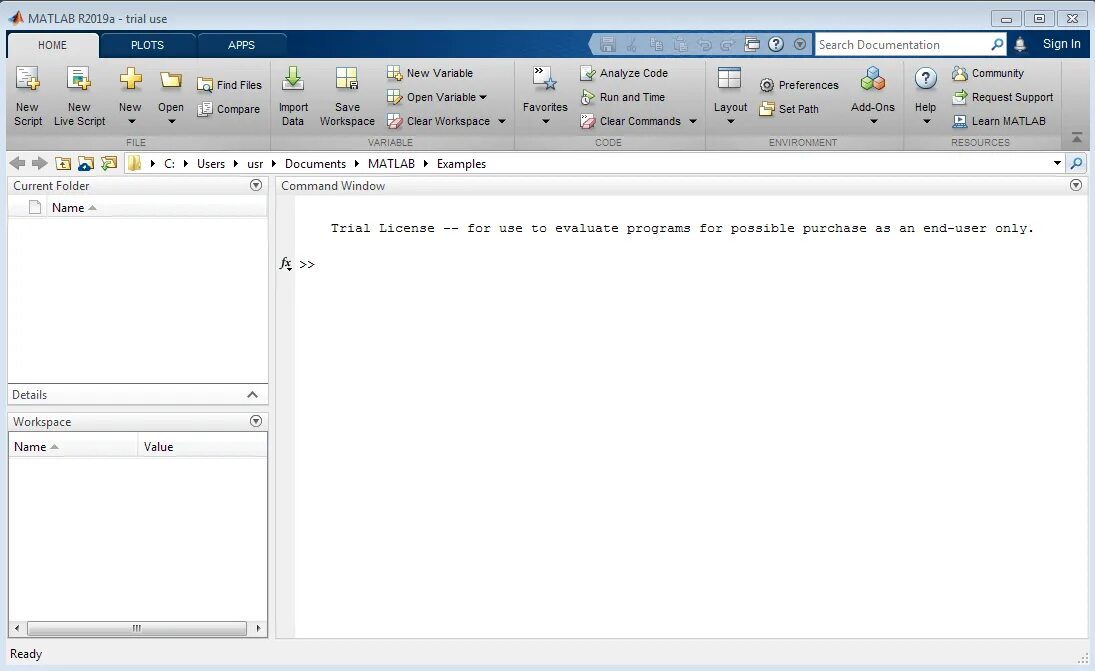This screenshot has height=671, width=1095.
Task: Click Save Workspace
Action: click(347, 96)
